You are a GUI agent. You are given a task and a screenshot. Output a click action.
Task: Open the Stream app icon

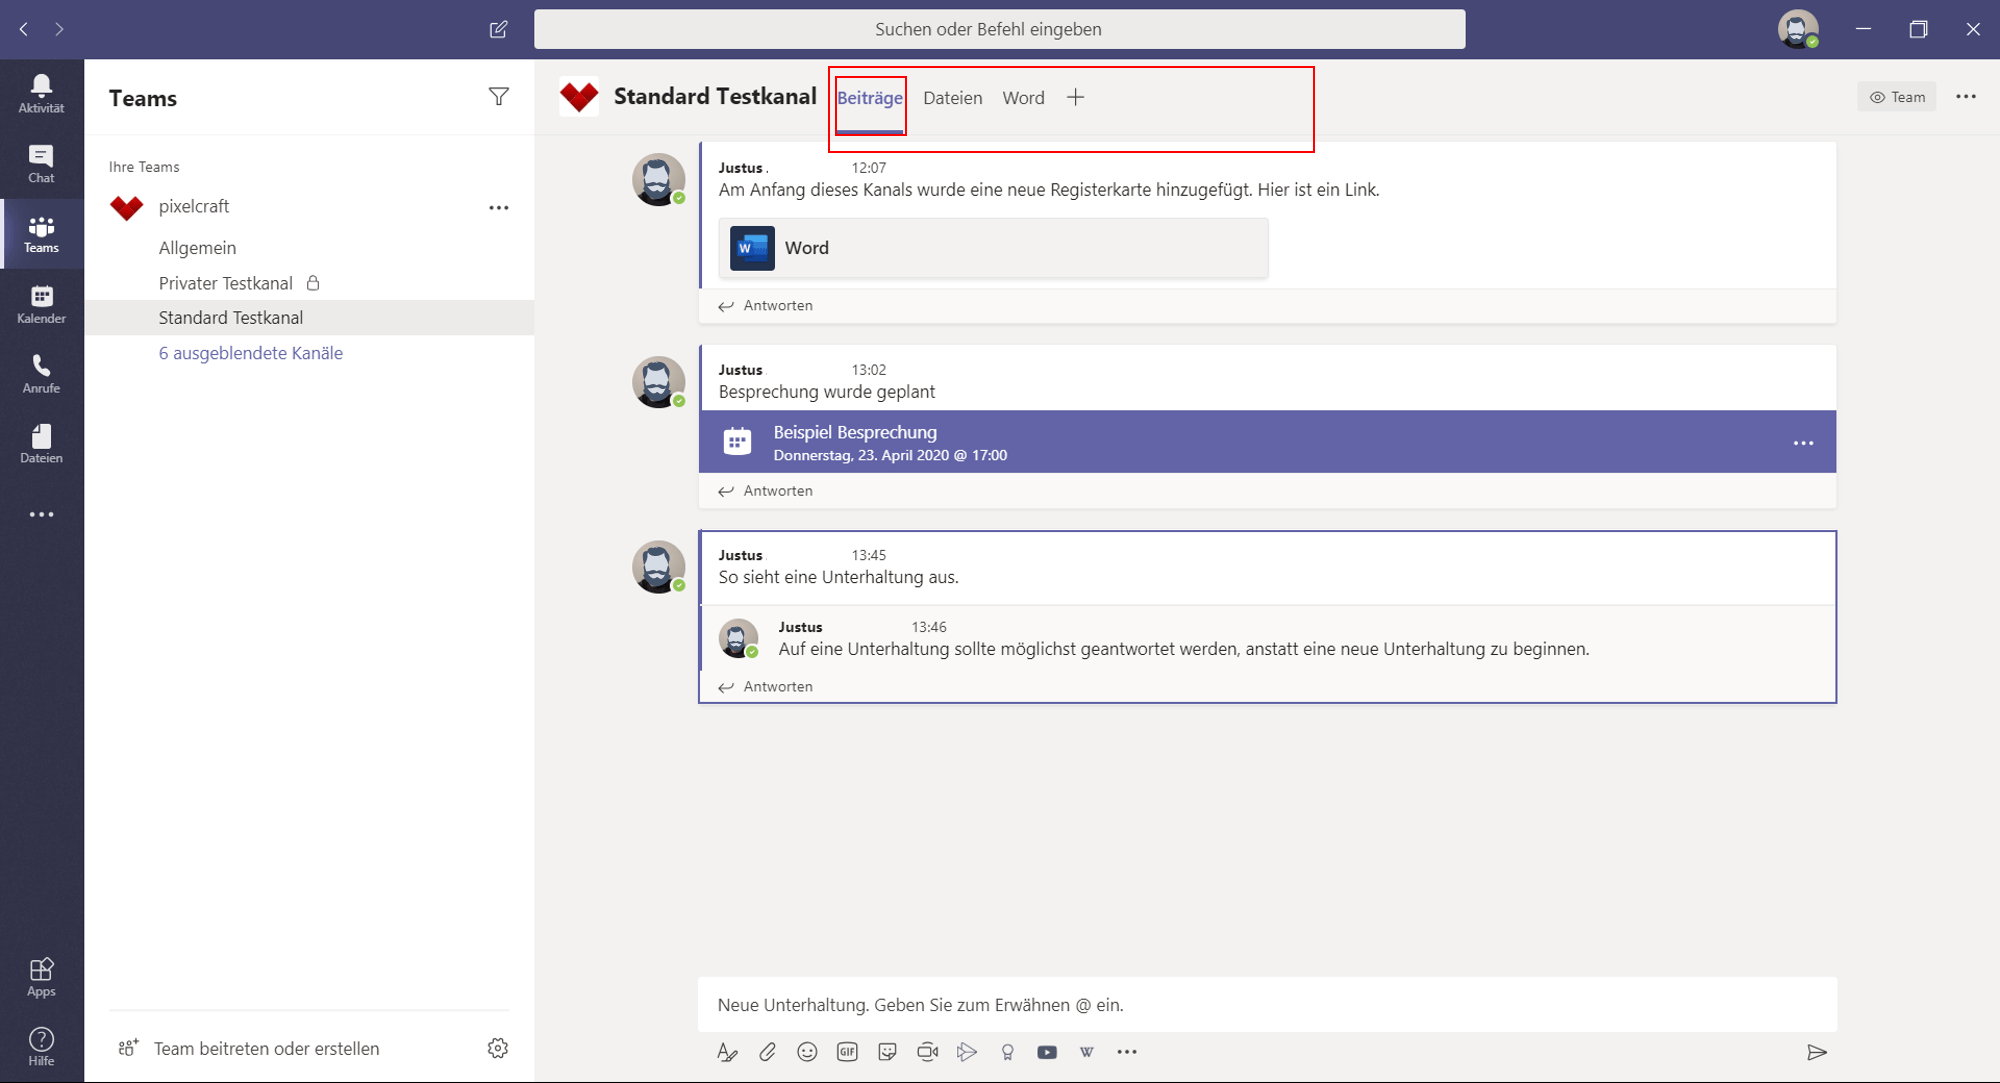[967, 1052]
